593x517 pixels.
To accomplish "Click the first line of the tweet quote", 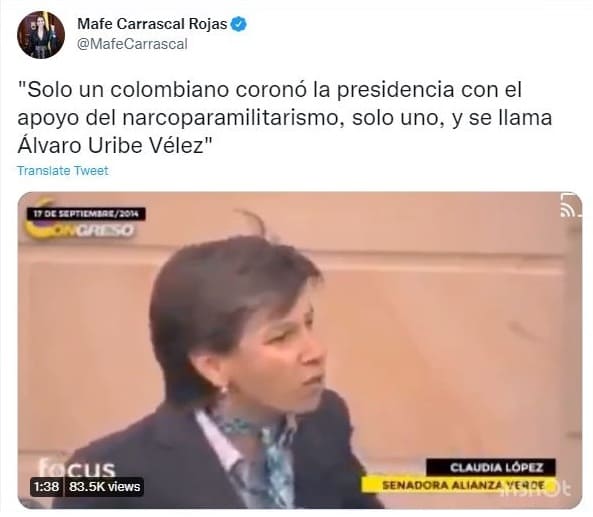I will (x=270, y=90).
